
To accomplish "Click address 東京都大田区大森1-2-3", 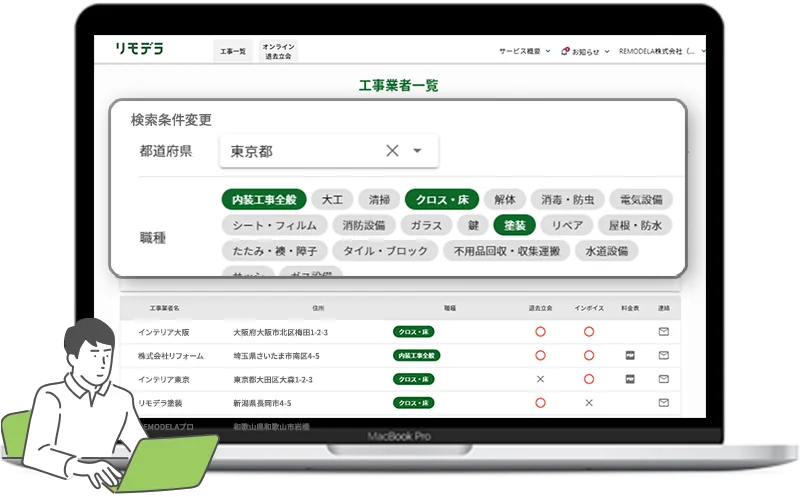I will [x=273, y=380].
